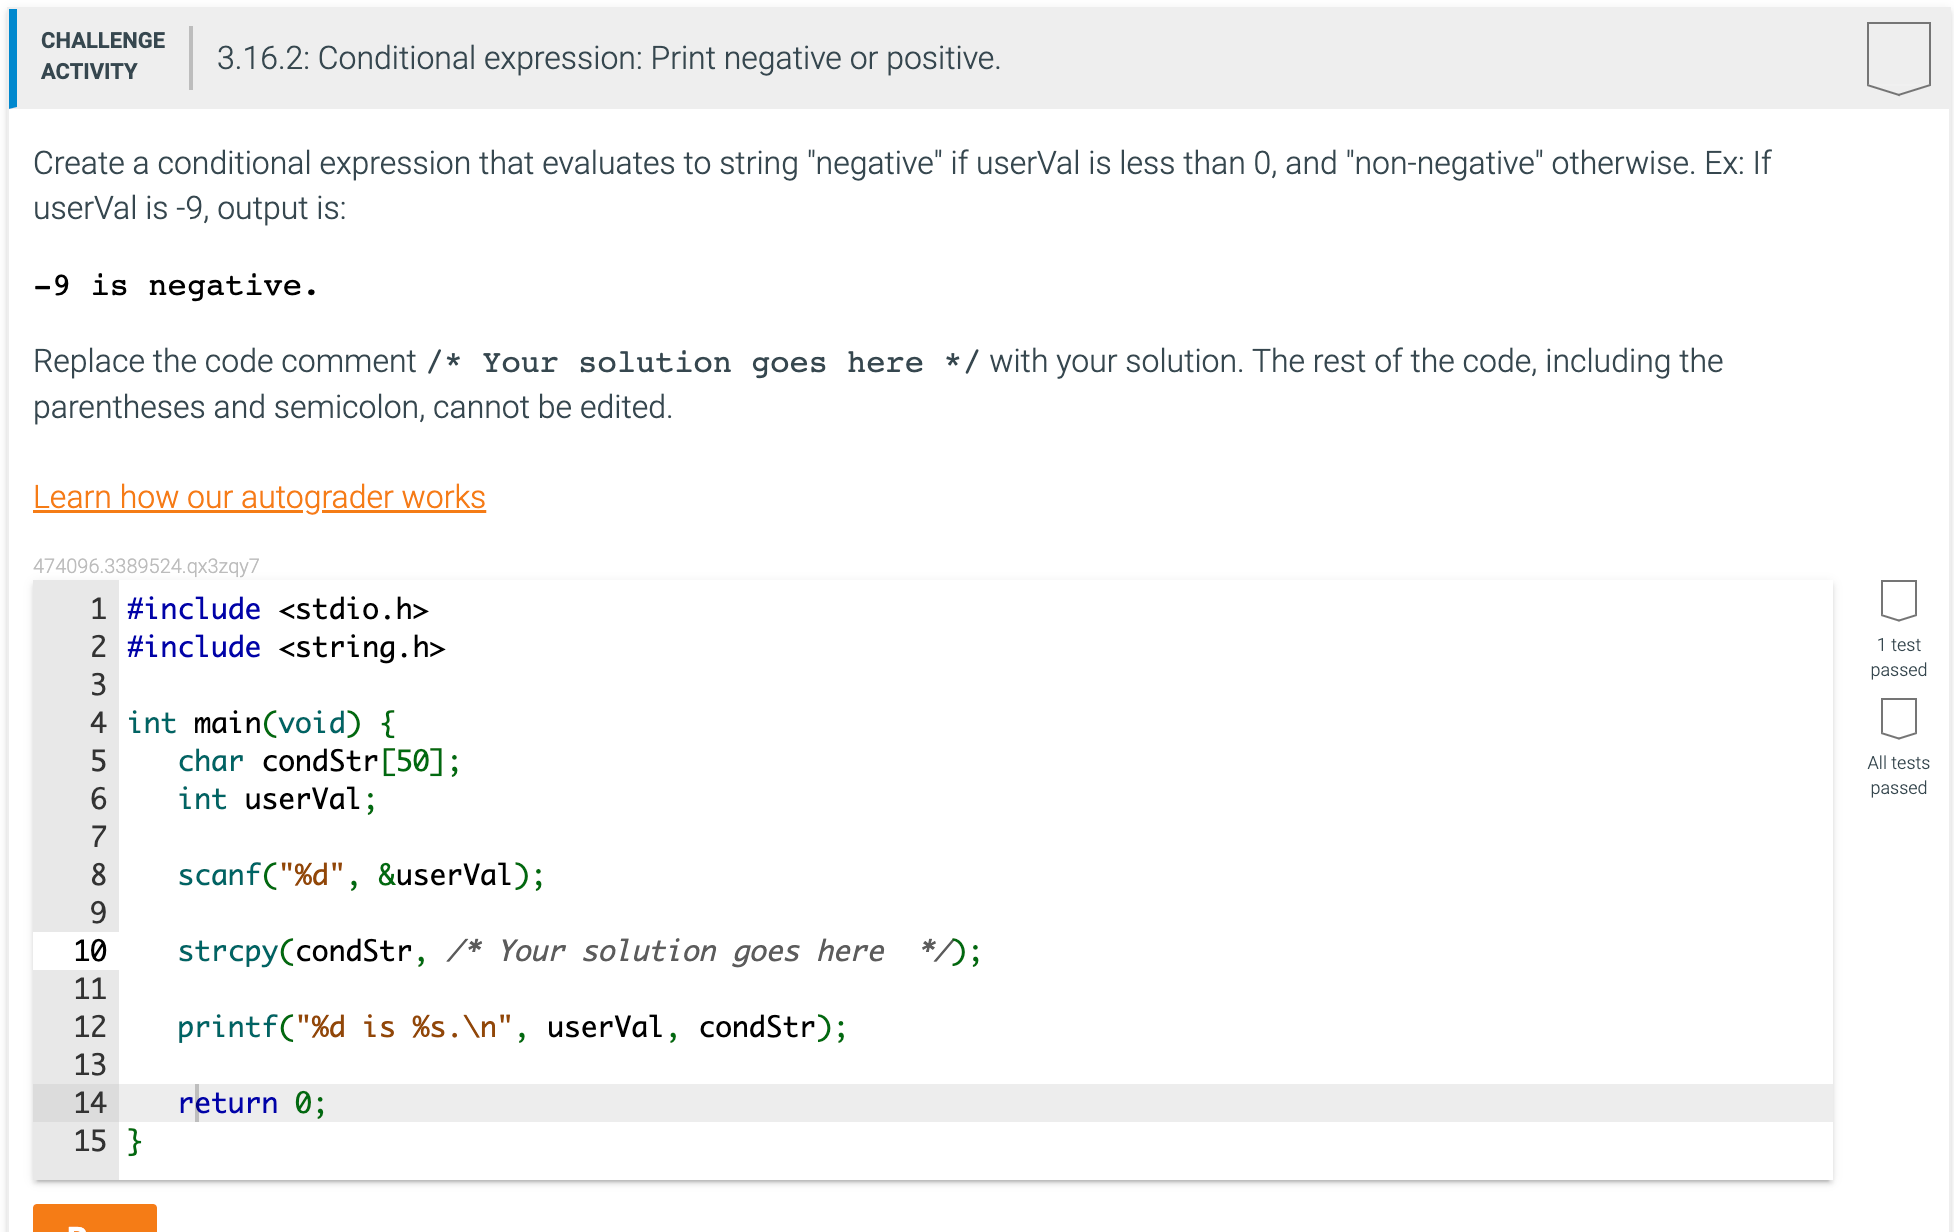This screenshot has height=1232, width=1954.
Task: Click 'char condStr[50];' declaration line
Action: 319,761
